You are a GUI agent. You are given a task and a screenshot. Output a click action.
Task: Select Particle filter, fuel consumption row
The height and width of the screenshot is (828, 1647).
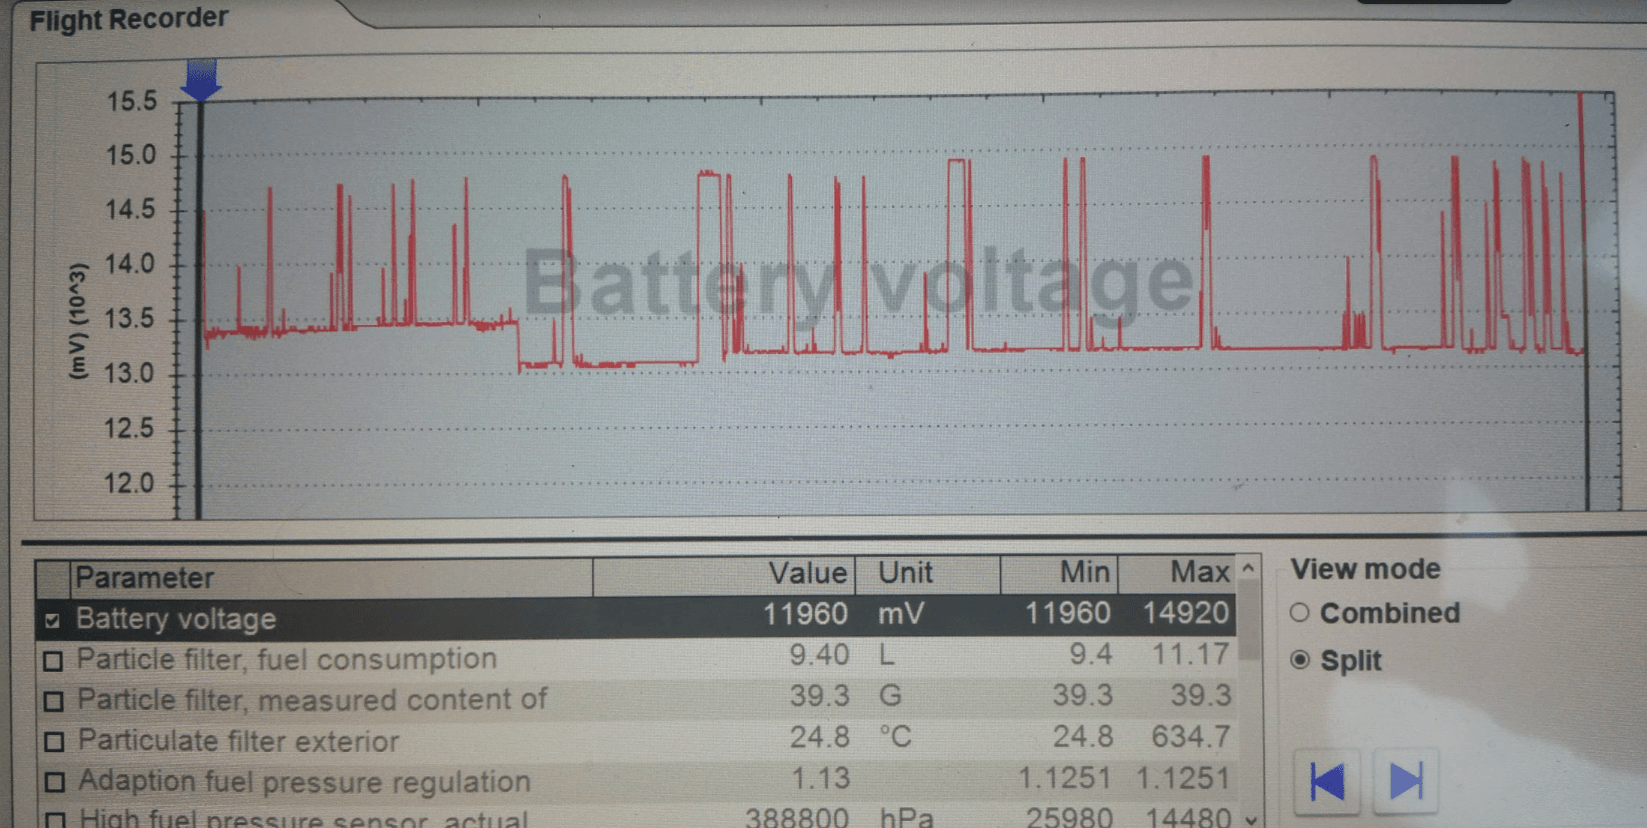click(636, 658)
